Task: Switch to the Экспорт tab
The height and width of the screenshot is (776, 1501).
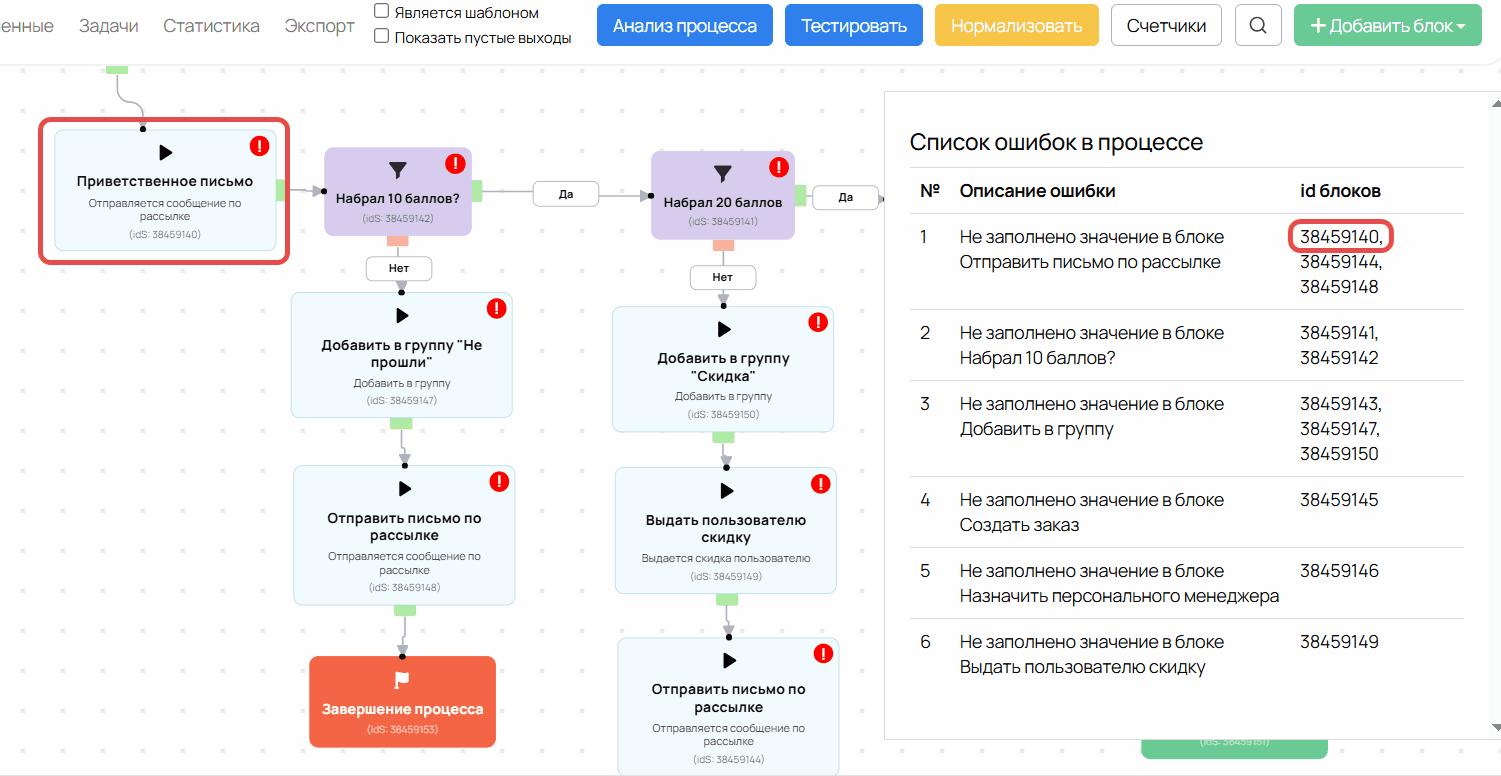Action: [x=319, y=26]
